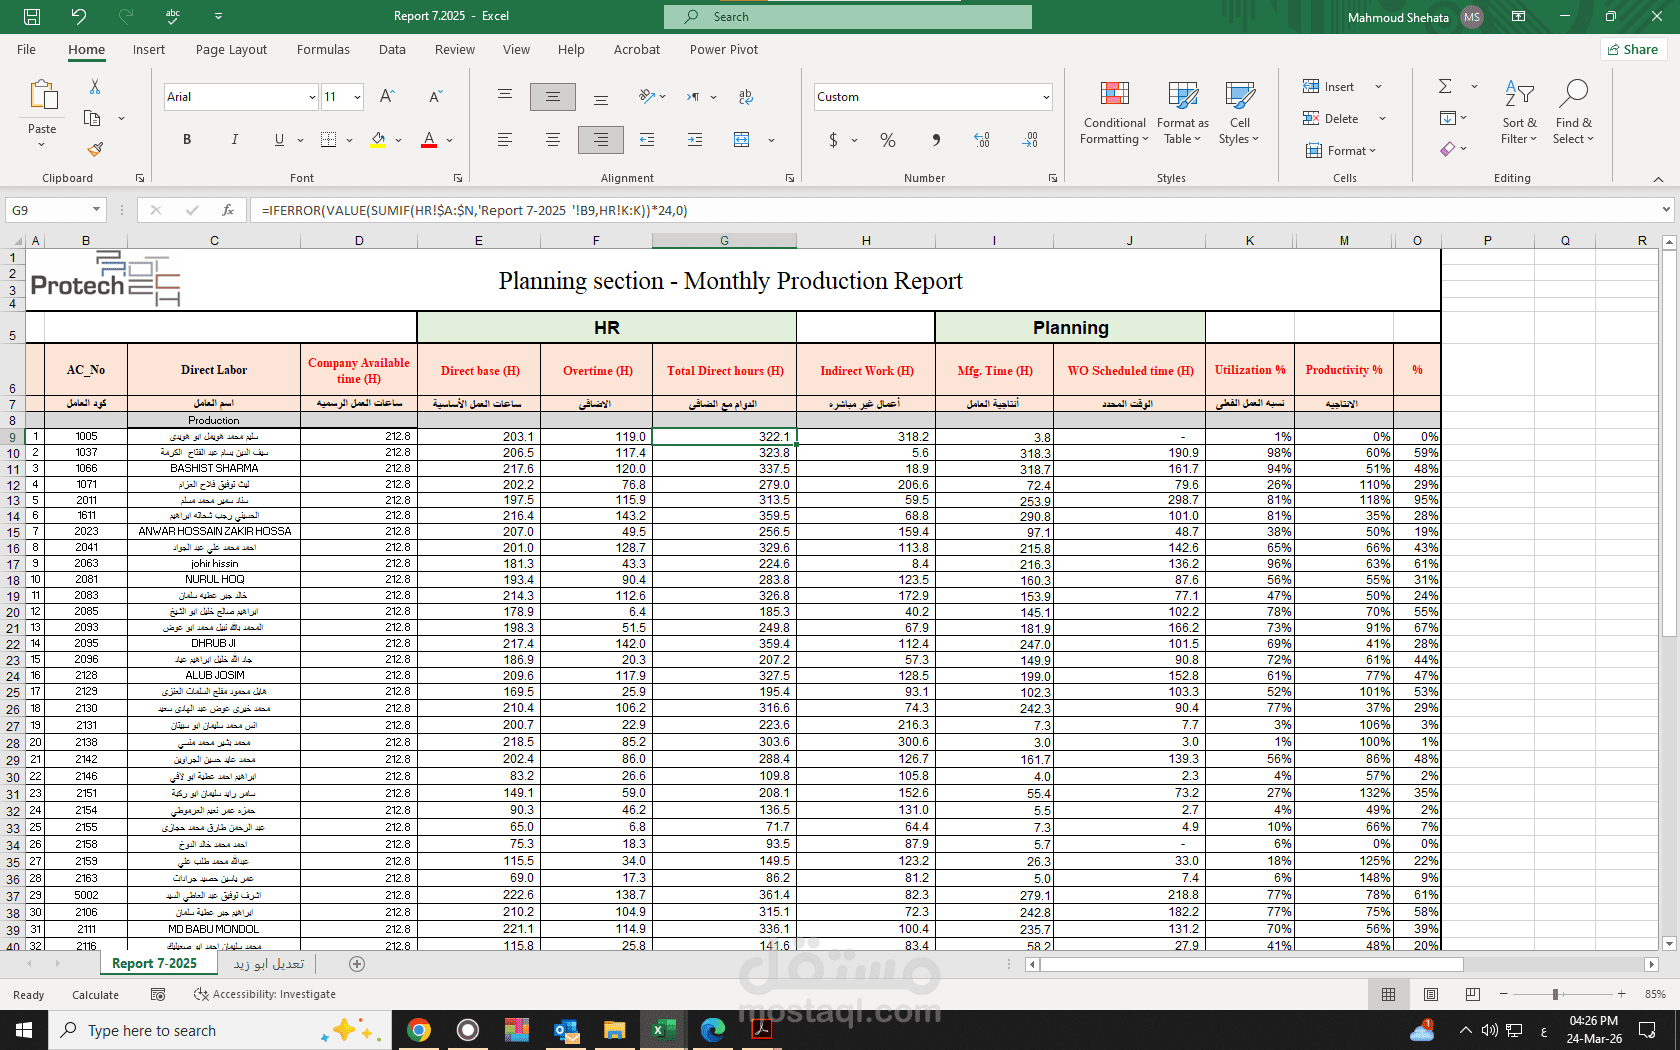Toggle italic formatting

pyautogui.click(x=234, y=140)
